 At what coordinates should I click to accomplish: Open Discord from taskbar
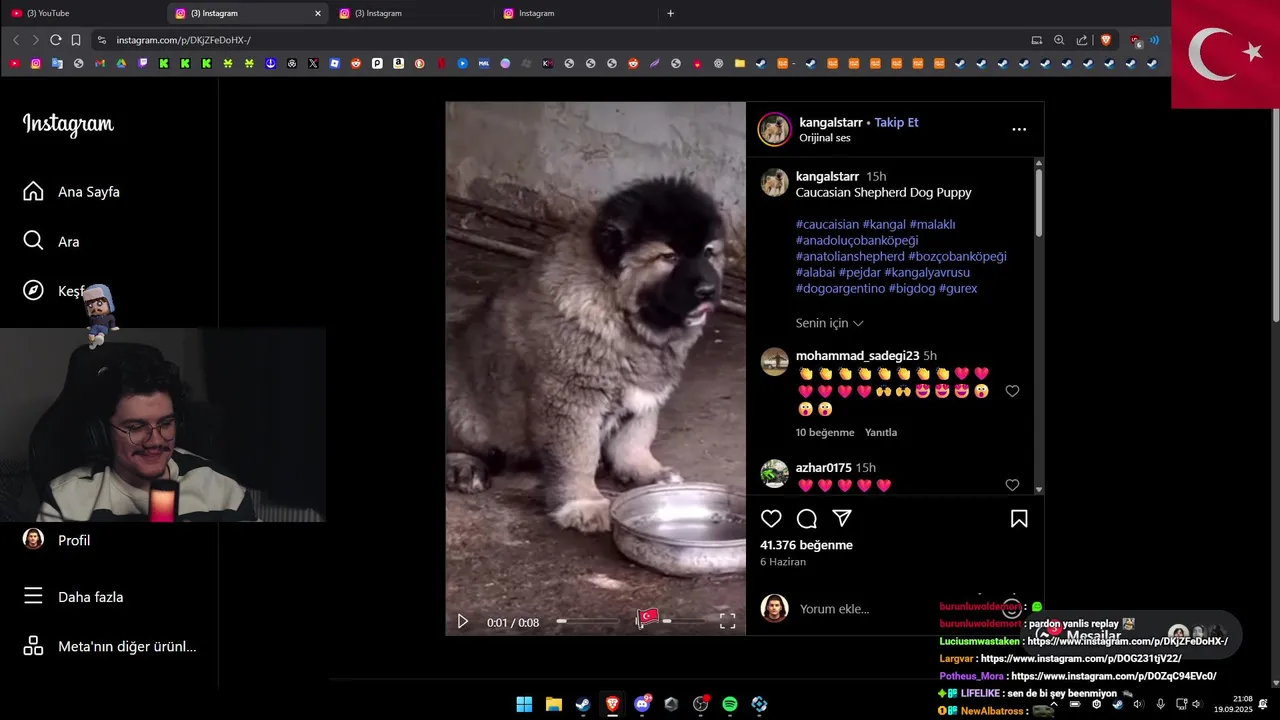tap(642, 704)
